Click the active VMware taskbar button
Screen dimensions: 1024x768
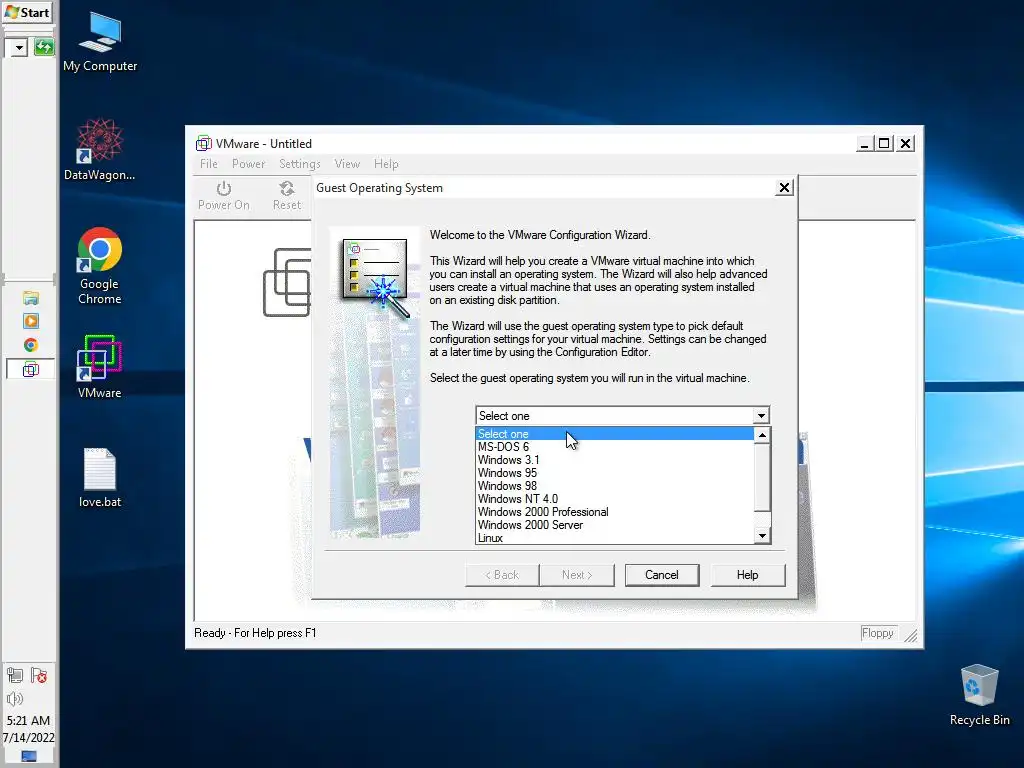click(x=31, y=369)
